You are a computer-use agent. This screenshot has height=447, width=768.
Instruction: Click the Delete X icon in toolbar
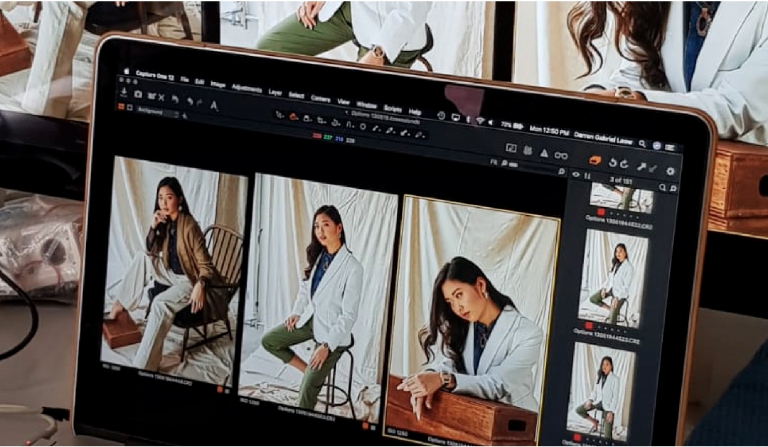pyautogui.click(x=161, y=97)
